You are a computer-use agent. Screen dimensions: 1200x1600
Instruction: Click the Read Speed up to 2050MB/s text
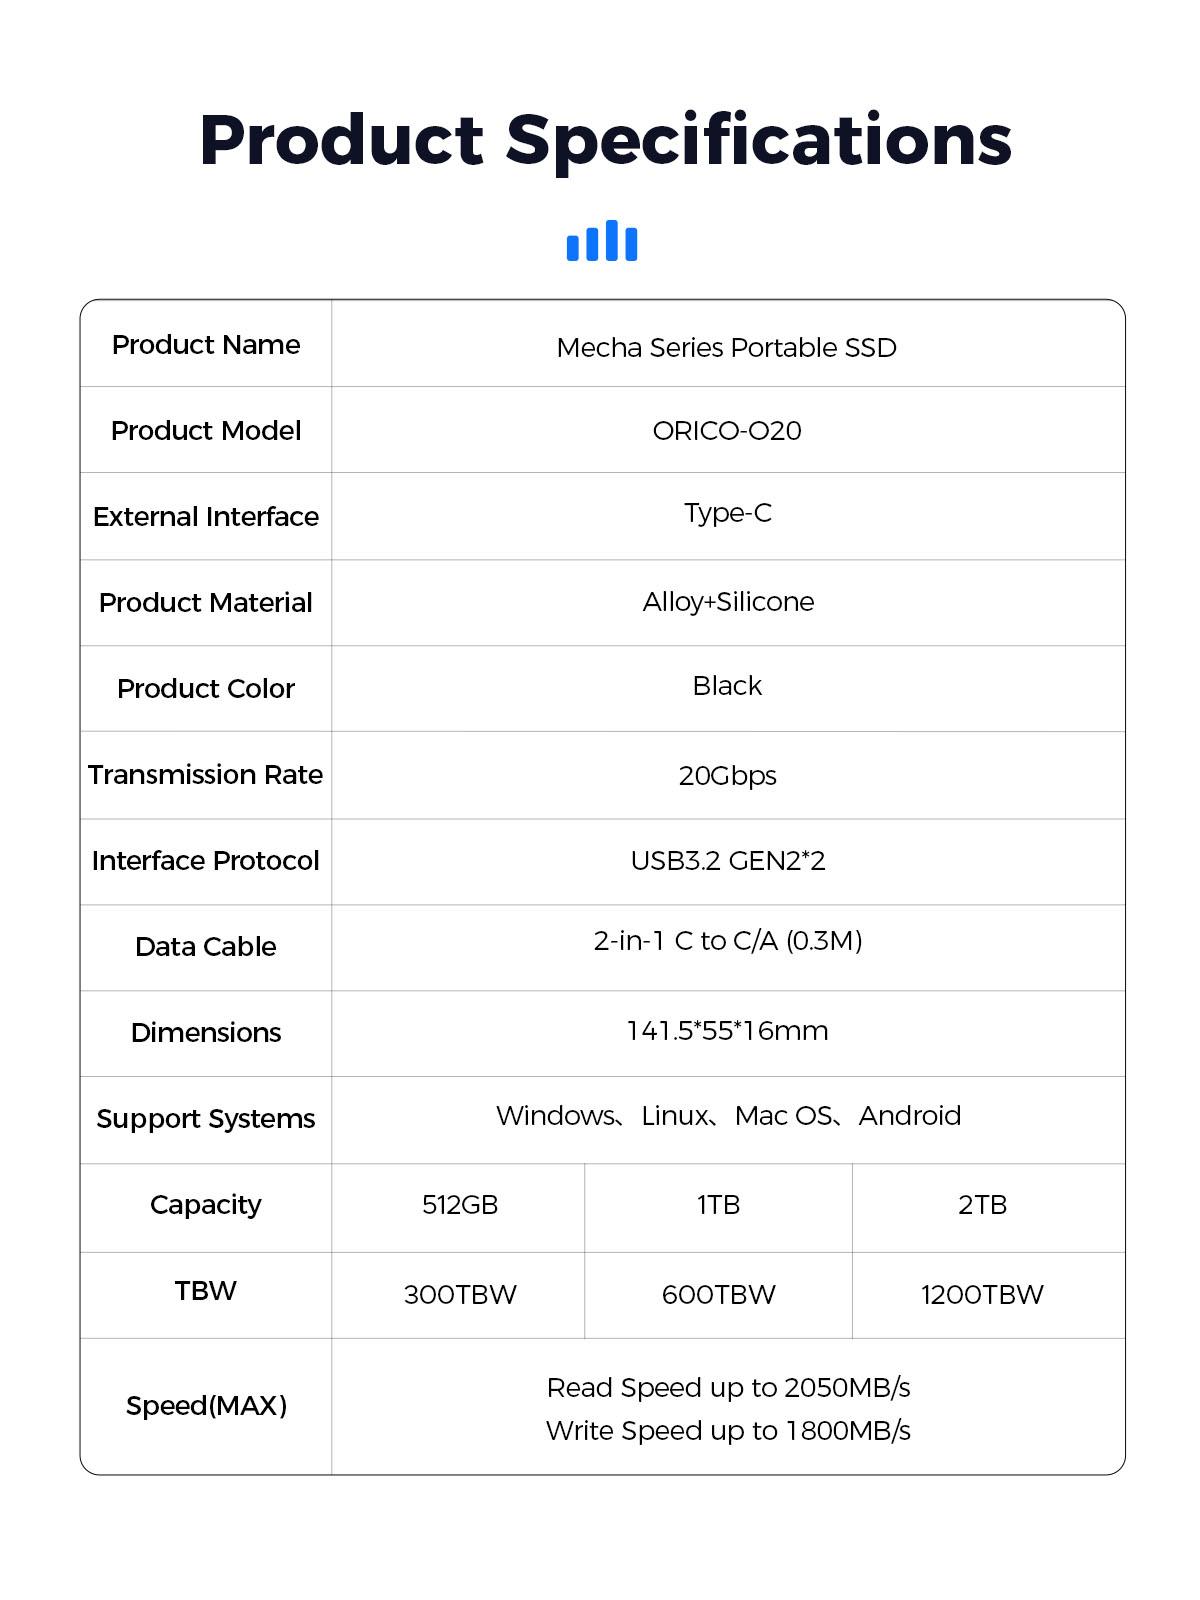(728, 1388)
